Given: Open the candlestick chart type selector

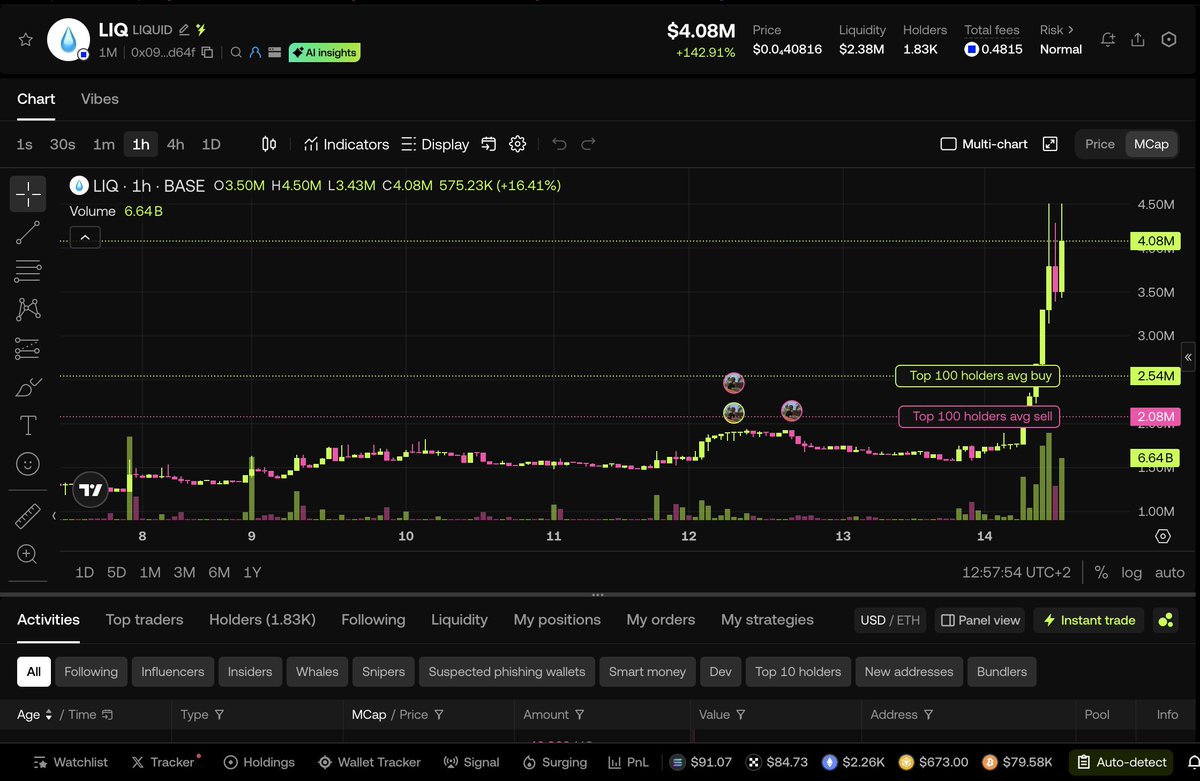Looking at the screenshot, I should coord(269,144).
